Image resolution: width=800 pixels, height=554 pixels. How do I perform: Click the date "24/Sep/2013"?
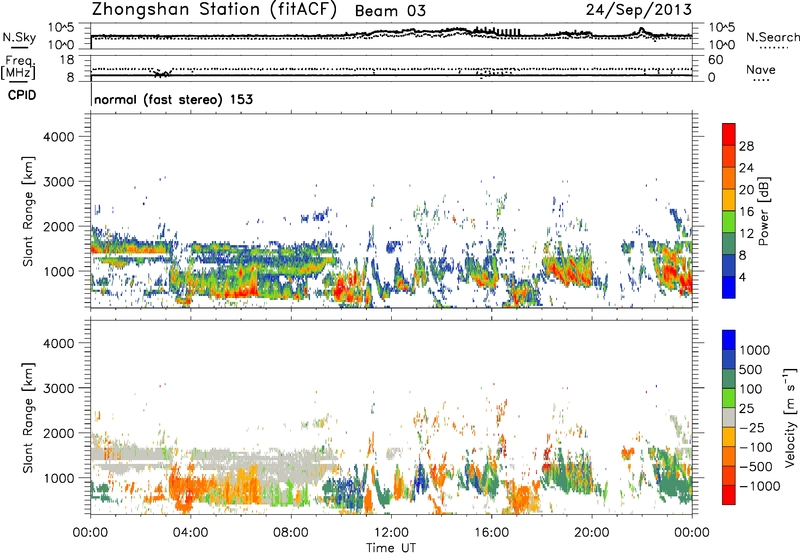[x=639, y=9]
